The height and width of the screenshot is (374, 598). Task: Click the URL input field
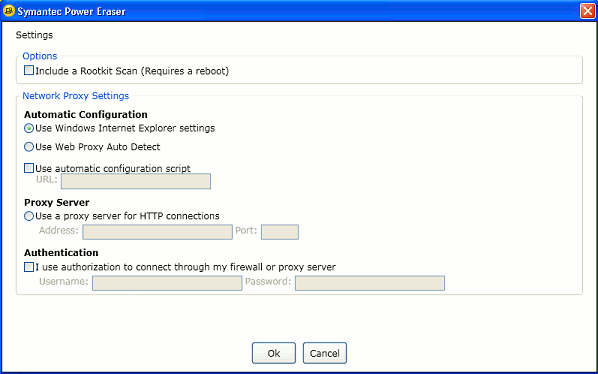[136, 181]
